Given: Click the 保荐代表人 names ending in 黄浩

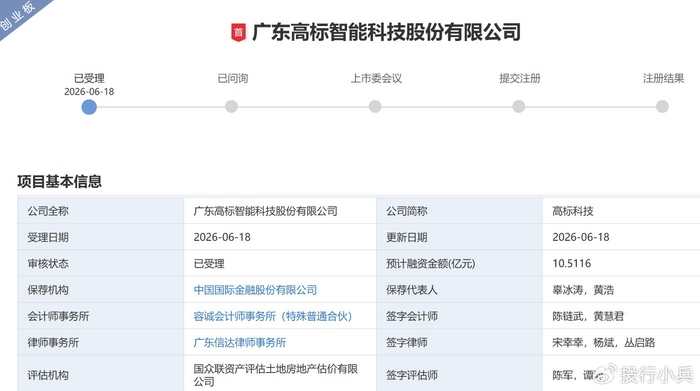Looking at the screenshot, I should [x=583, y=290].
